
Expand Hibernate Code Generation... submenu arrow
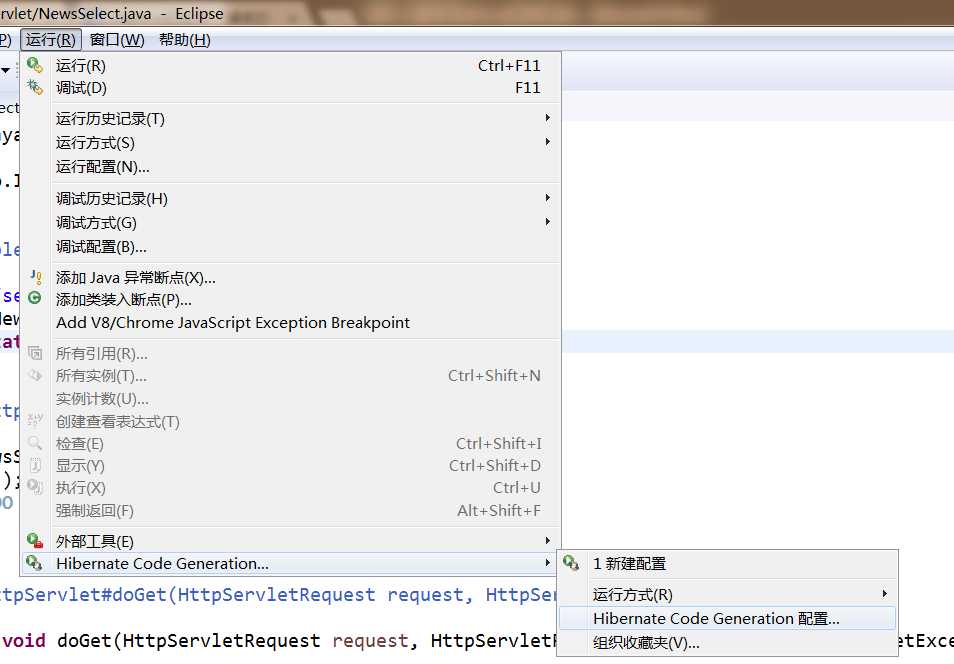tap(548, 563)
